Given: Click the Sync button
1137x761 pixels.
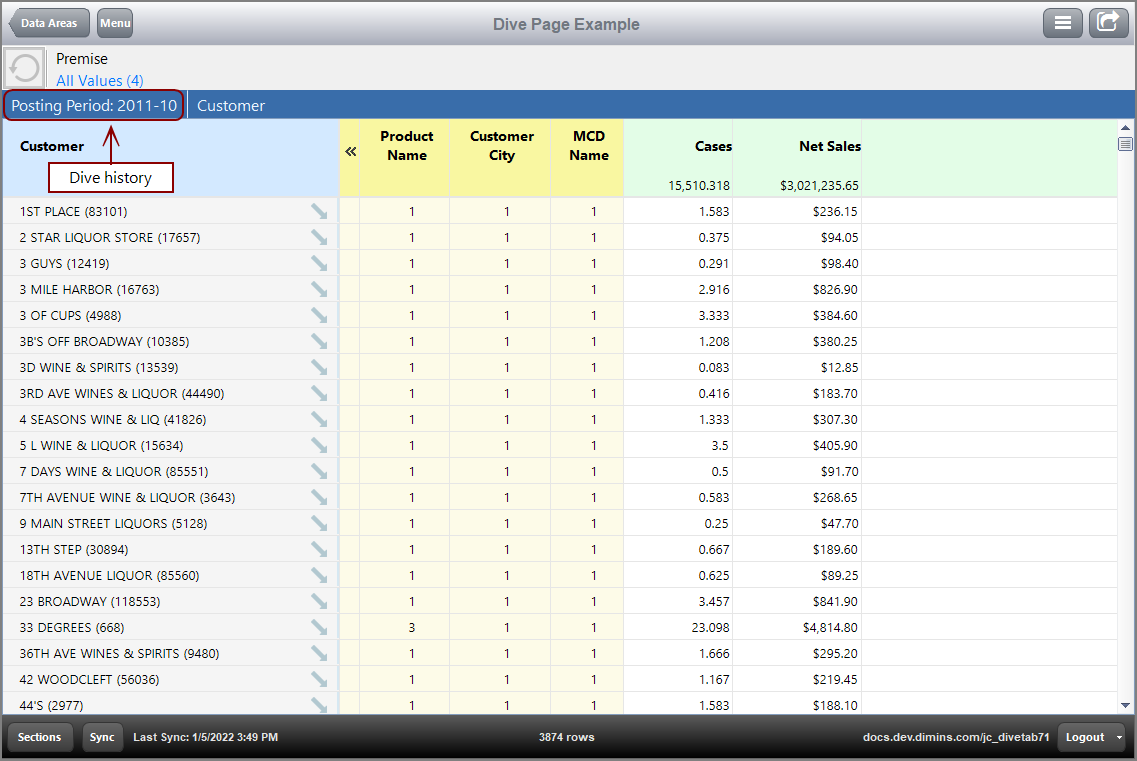Looking at the screenshot, I should 102,737.
